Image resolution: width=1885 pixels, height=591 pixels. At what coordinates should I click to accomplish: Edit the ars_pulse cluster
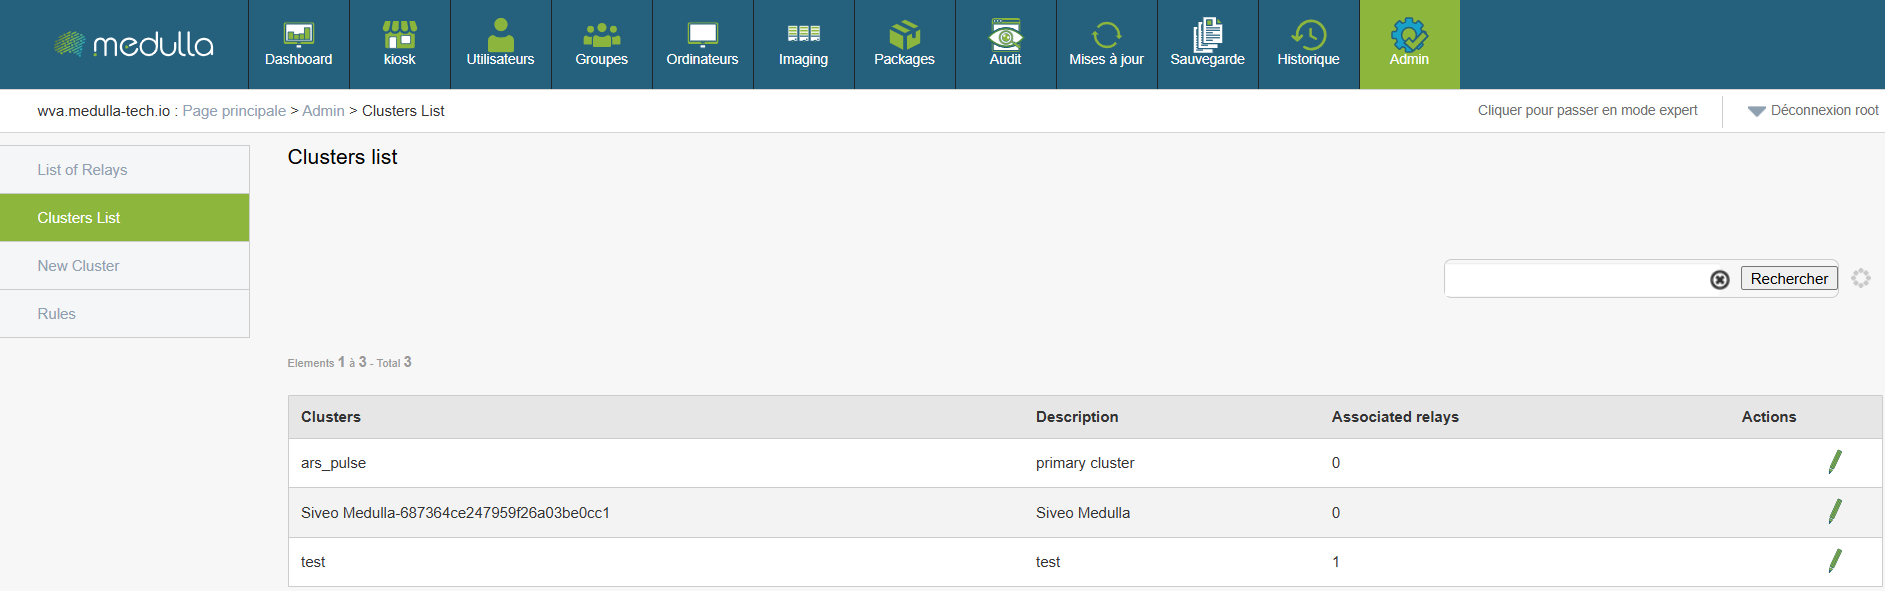click(x=1834, y=462)
